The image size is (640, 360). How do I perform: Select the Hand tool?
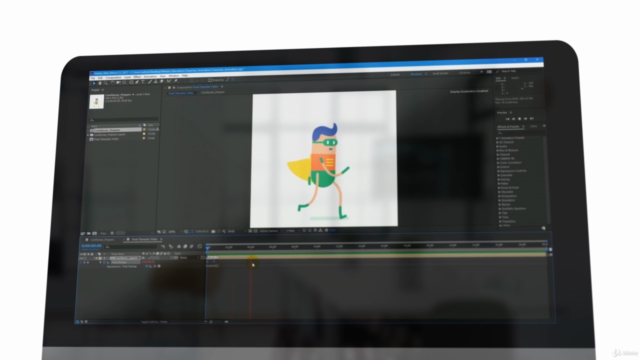tap(100, 83)
